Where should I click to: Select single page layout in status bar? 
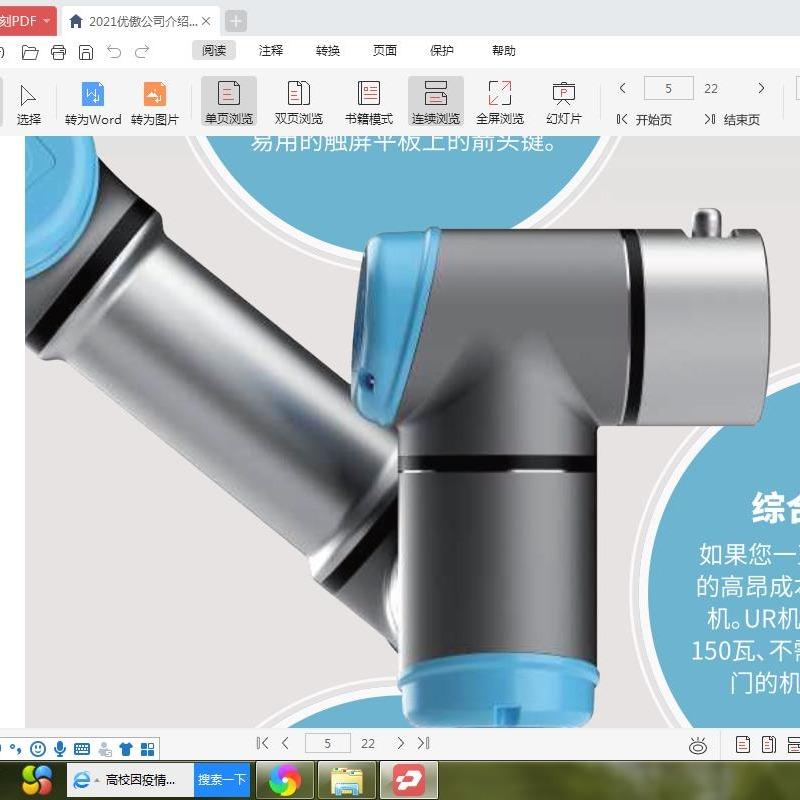[743, 745]
